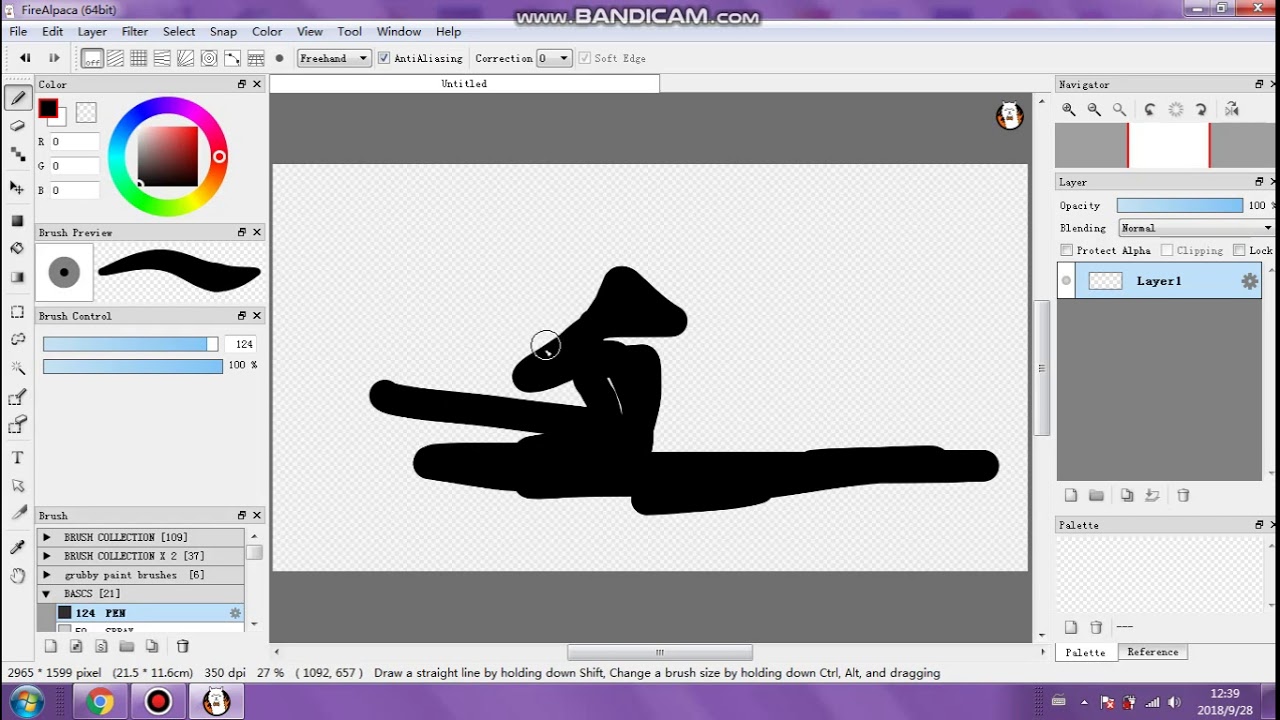1280x720 pixels.
Task: Select the Text tool
Action: coord(17,458)
